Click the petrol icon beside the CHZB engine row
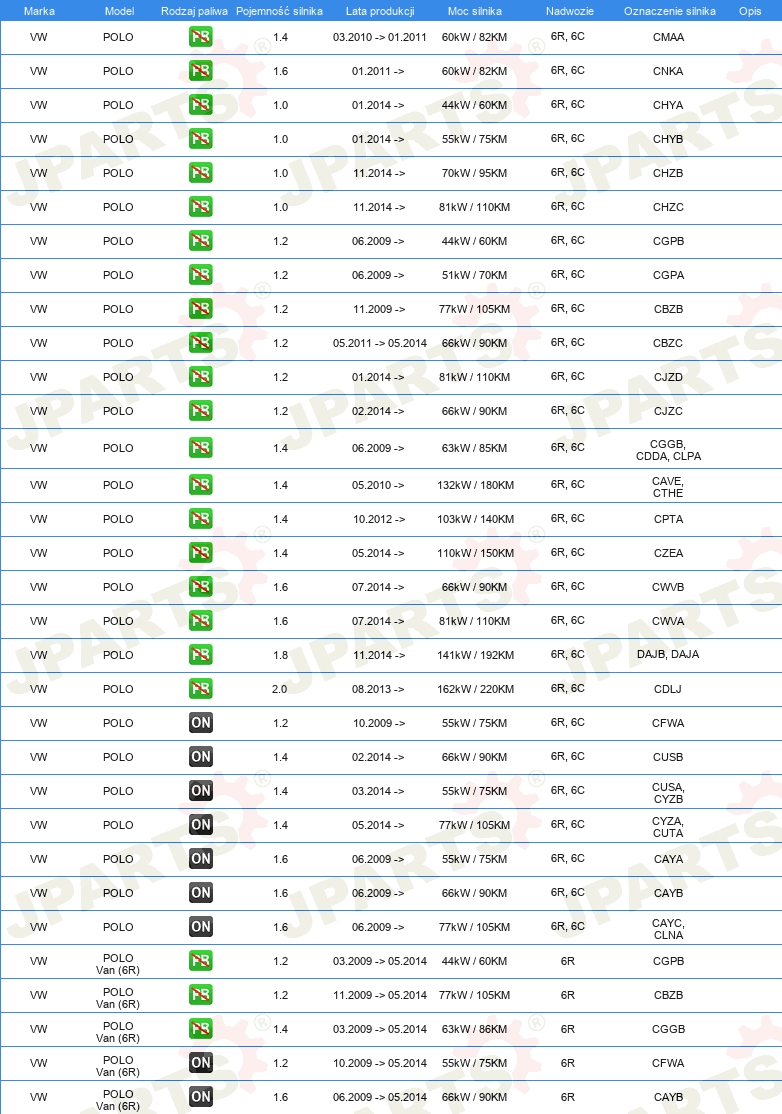This screenshot has height=1114, width=782. tap(201, 173)
